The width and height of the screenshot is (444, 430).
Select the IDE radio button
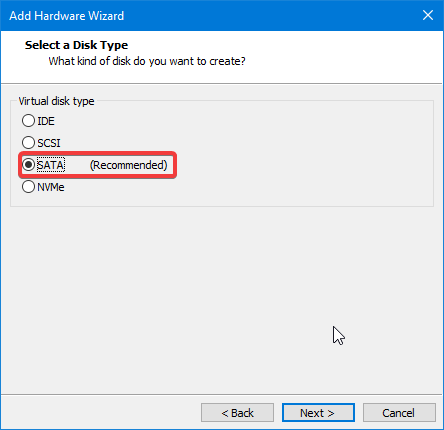coord(28,121)
